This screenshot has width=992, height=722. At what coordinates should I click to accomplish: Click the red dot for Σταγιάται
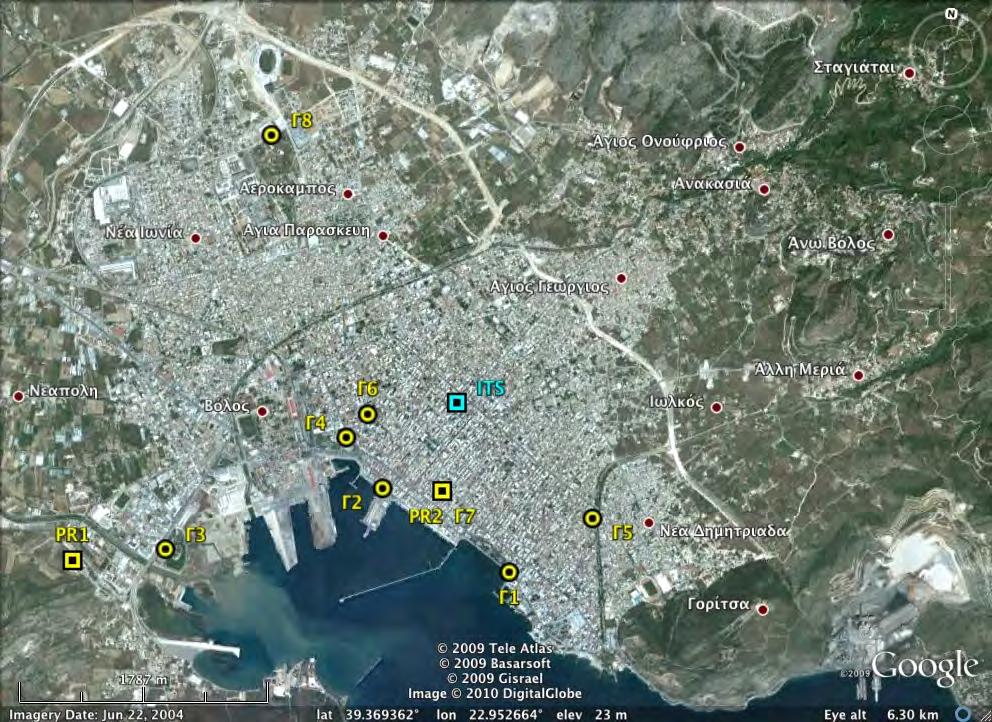[x=910, y=73]
